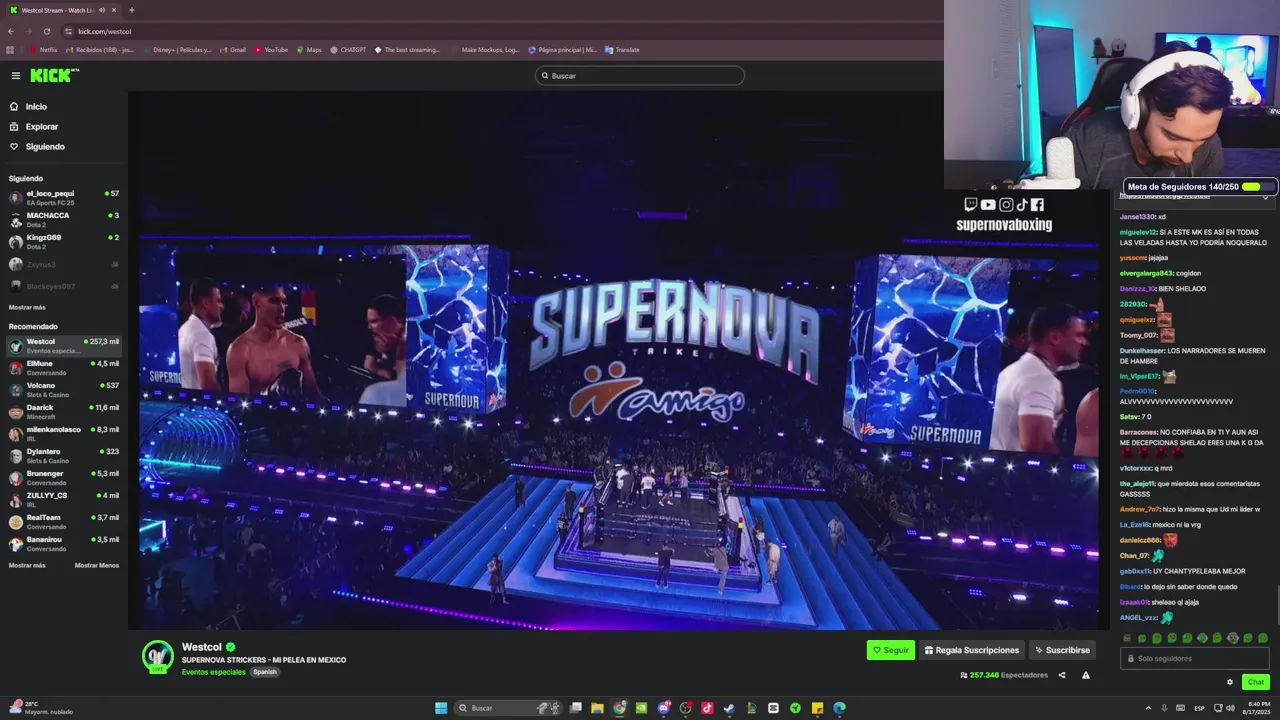The width and height of the screenshot is (1280, 720).
Task: Select el_loco_pequi channel in Siguiendo
Action: (x=64, y=197)
